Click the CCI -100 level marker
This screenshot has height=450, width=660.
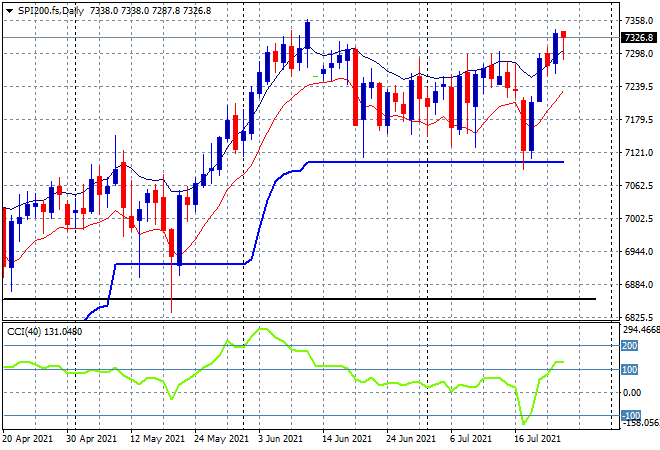pos(631,416)
